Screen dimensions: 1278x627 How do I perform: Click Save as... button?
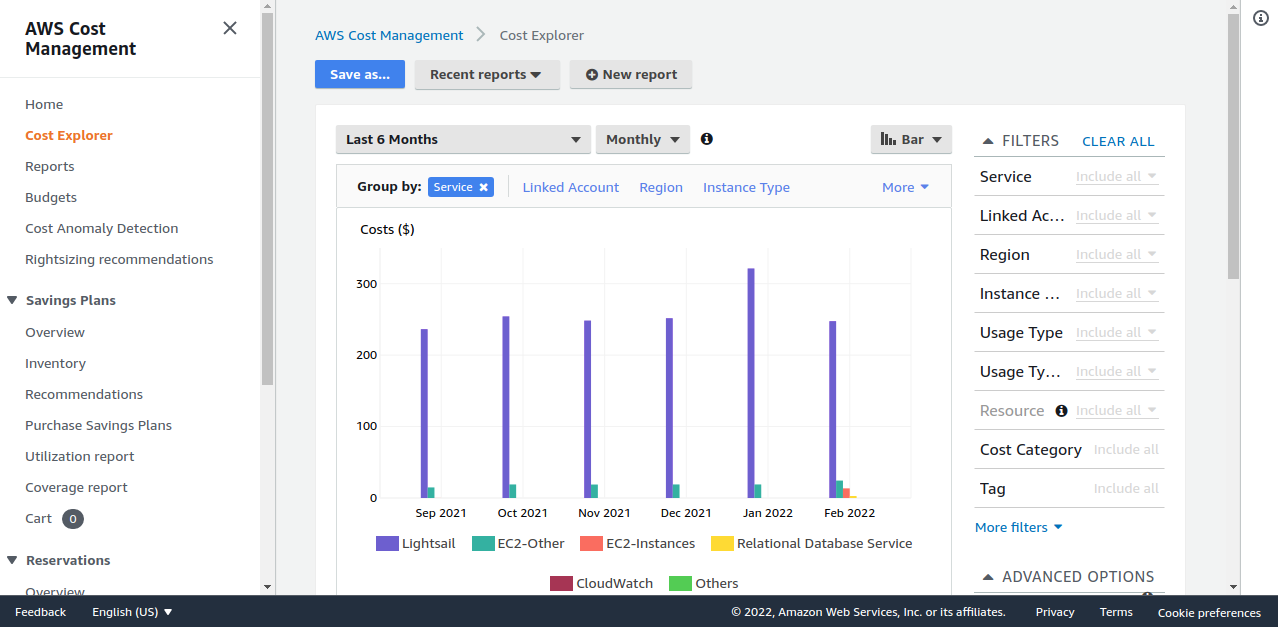tap(360, 75)
